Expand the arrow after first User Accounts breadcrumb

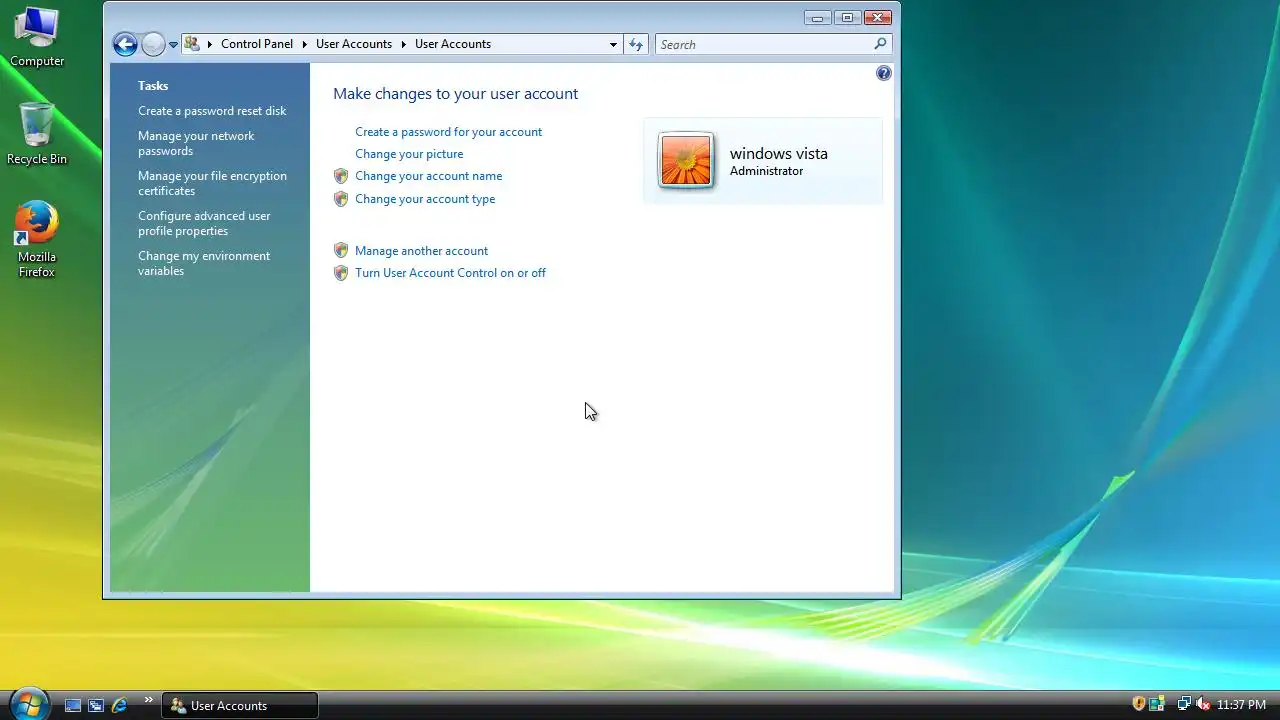pyautogui.click(x=404, y=44)
